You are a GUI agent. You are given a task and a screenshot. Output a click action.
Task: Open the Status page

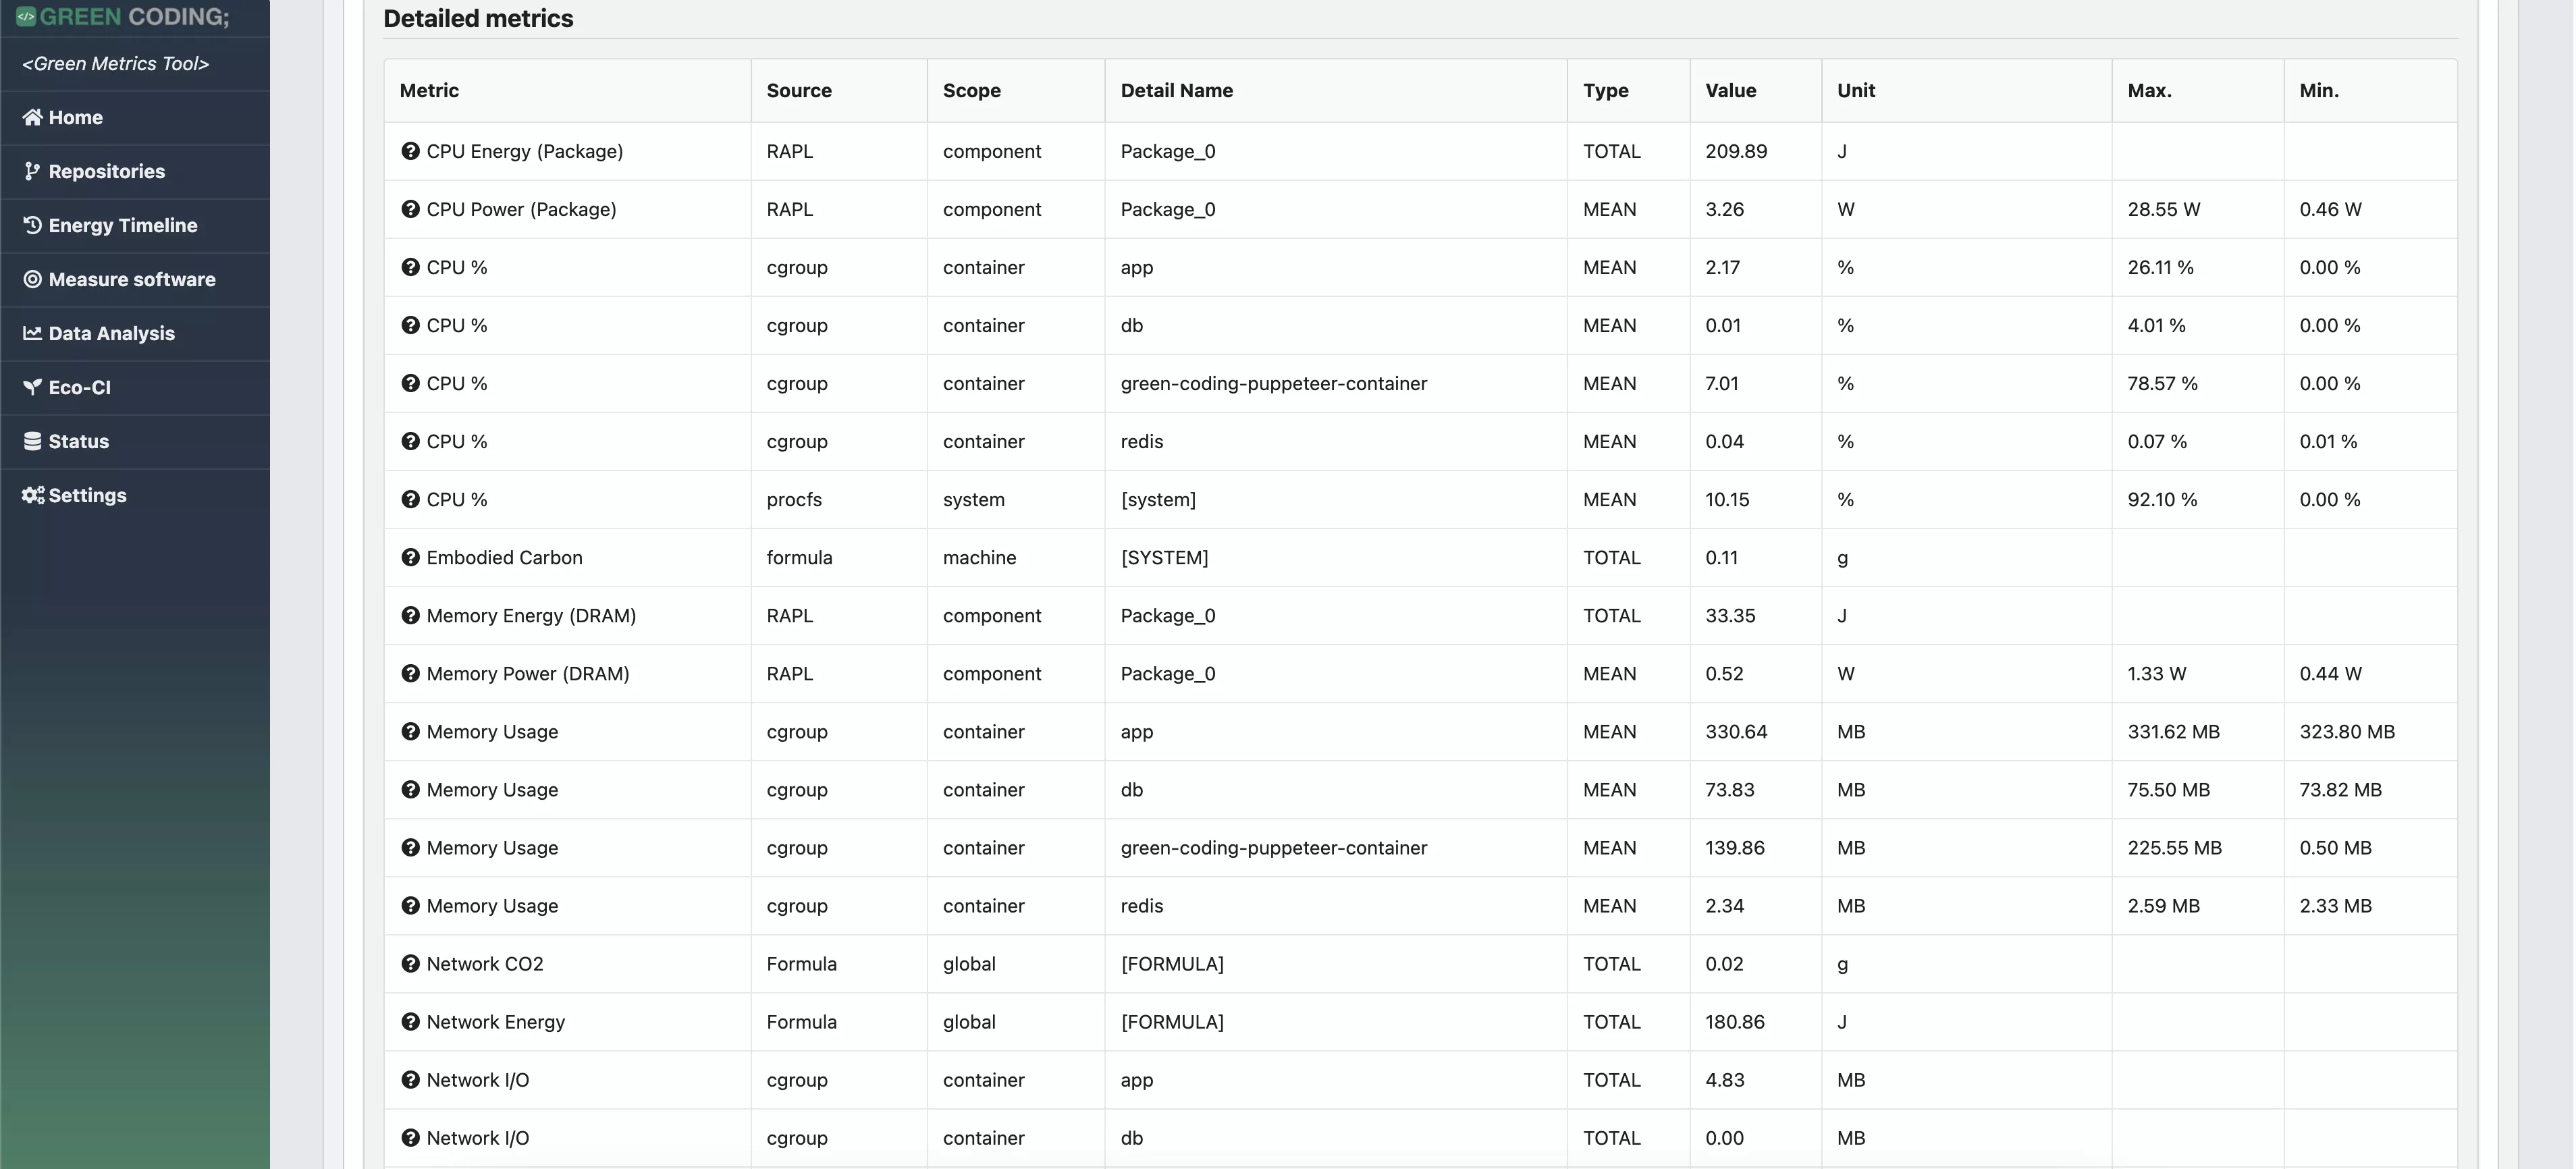(x=78, y=441)
